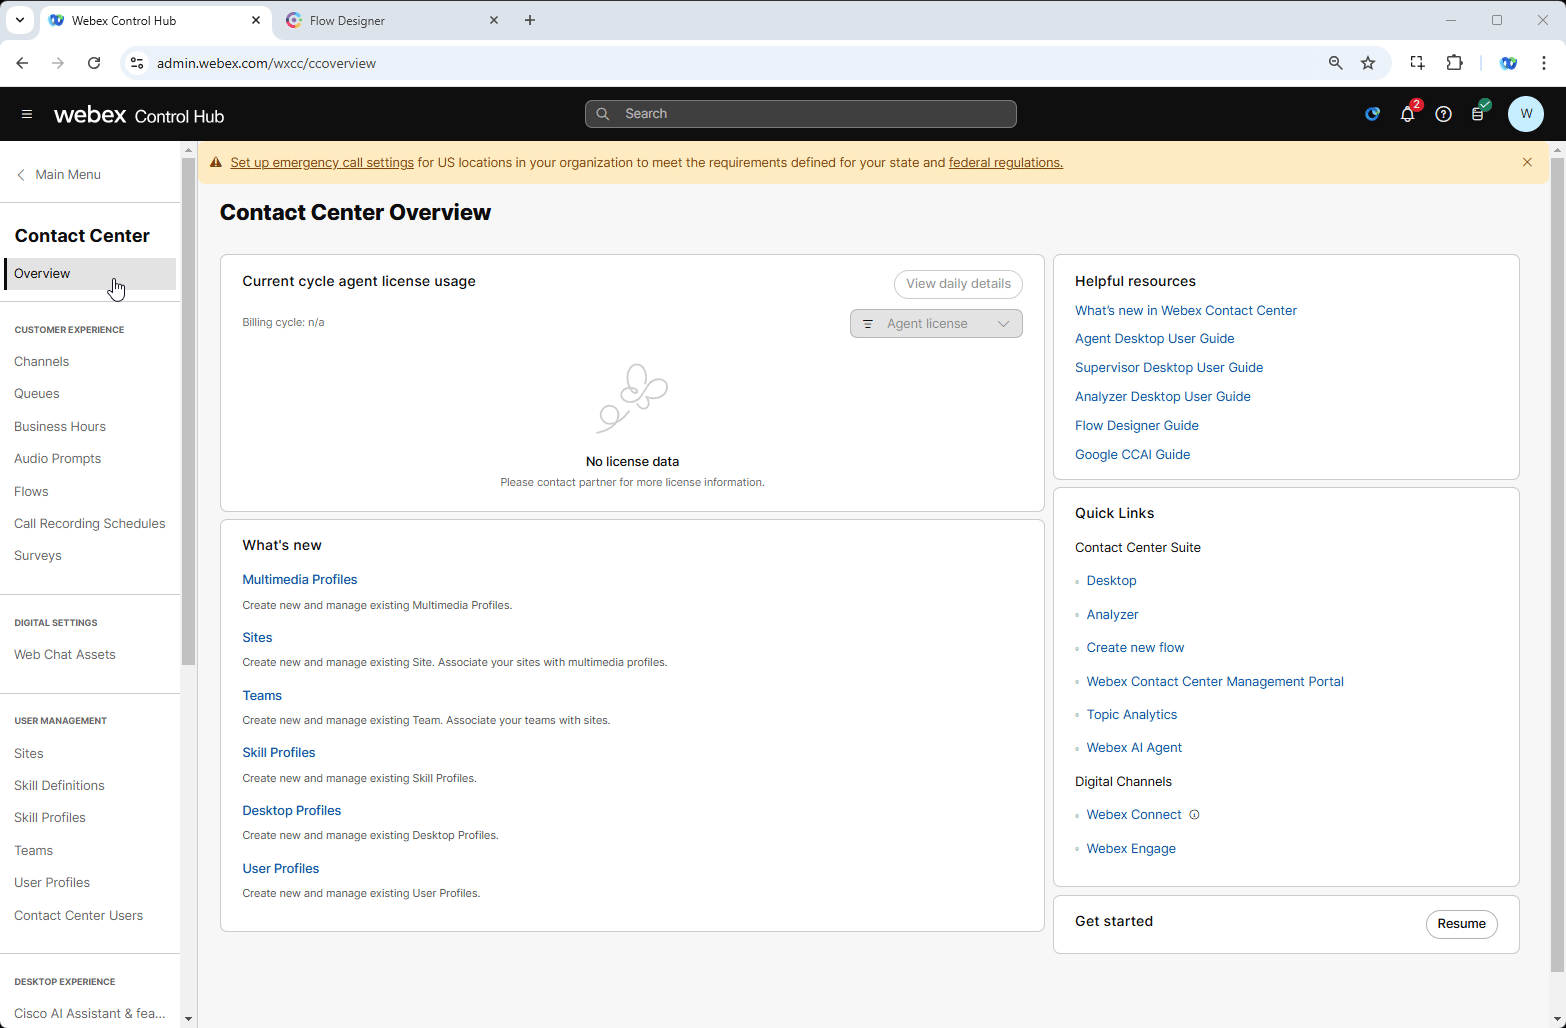Open the Webex AI assistant icon
The height and width of the screenshot is (1028, 1566).
coord(1372,114)
